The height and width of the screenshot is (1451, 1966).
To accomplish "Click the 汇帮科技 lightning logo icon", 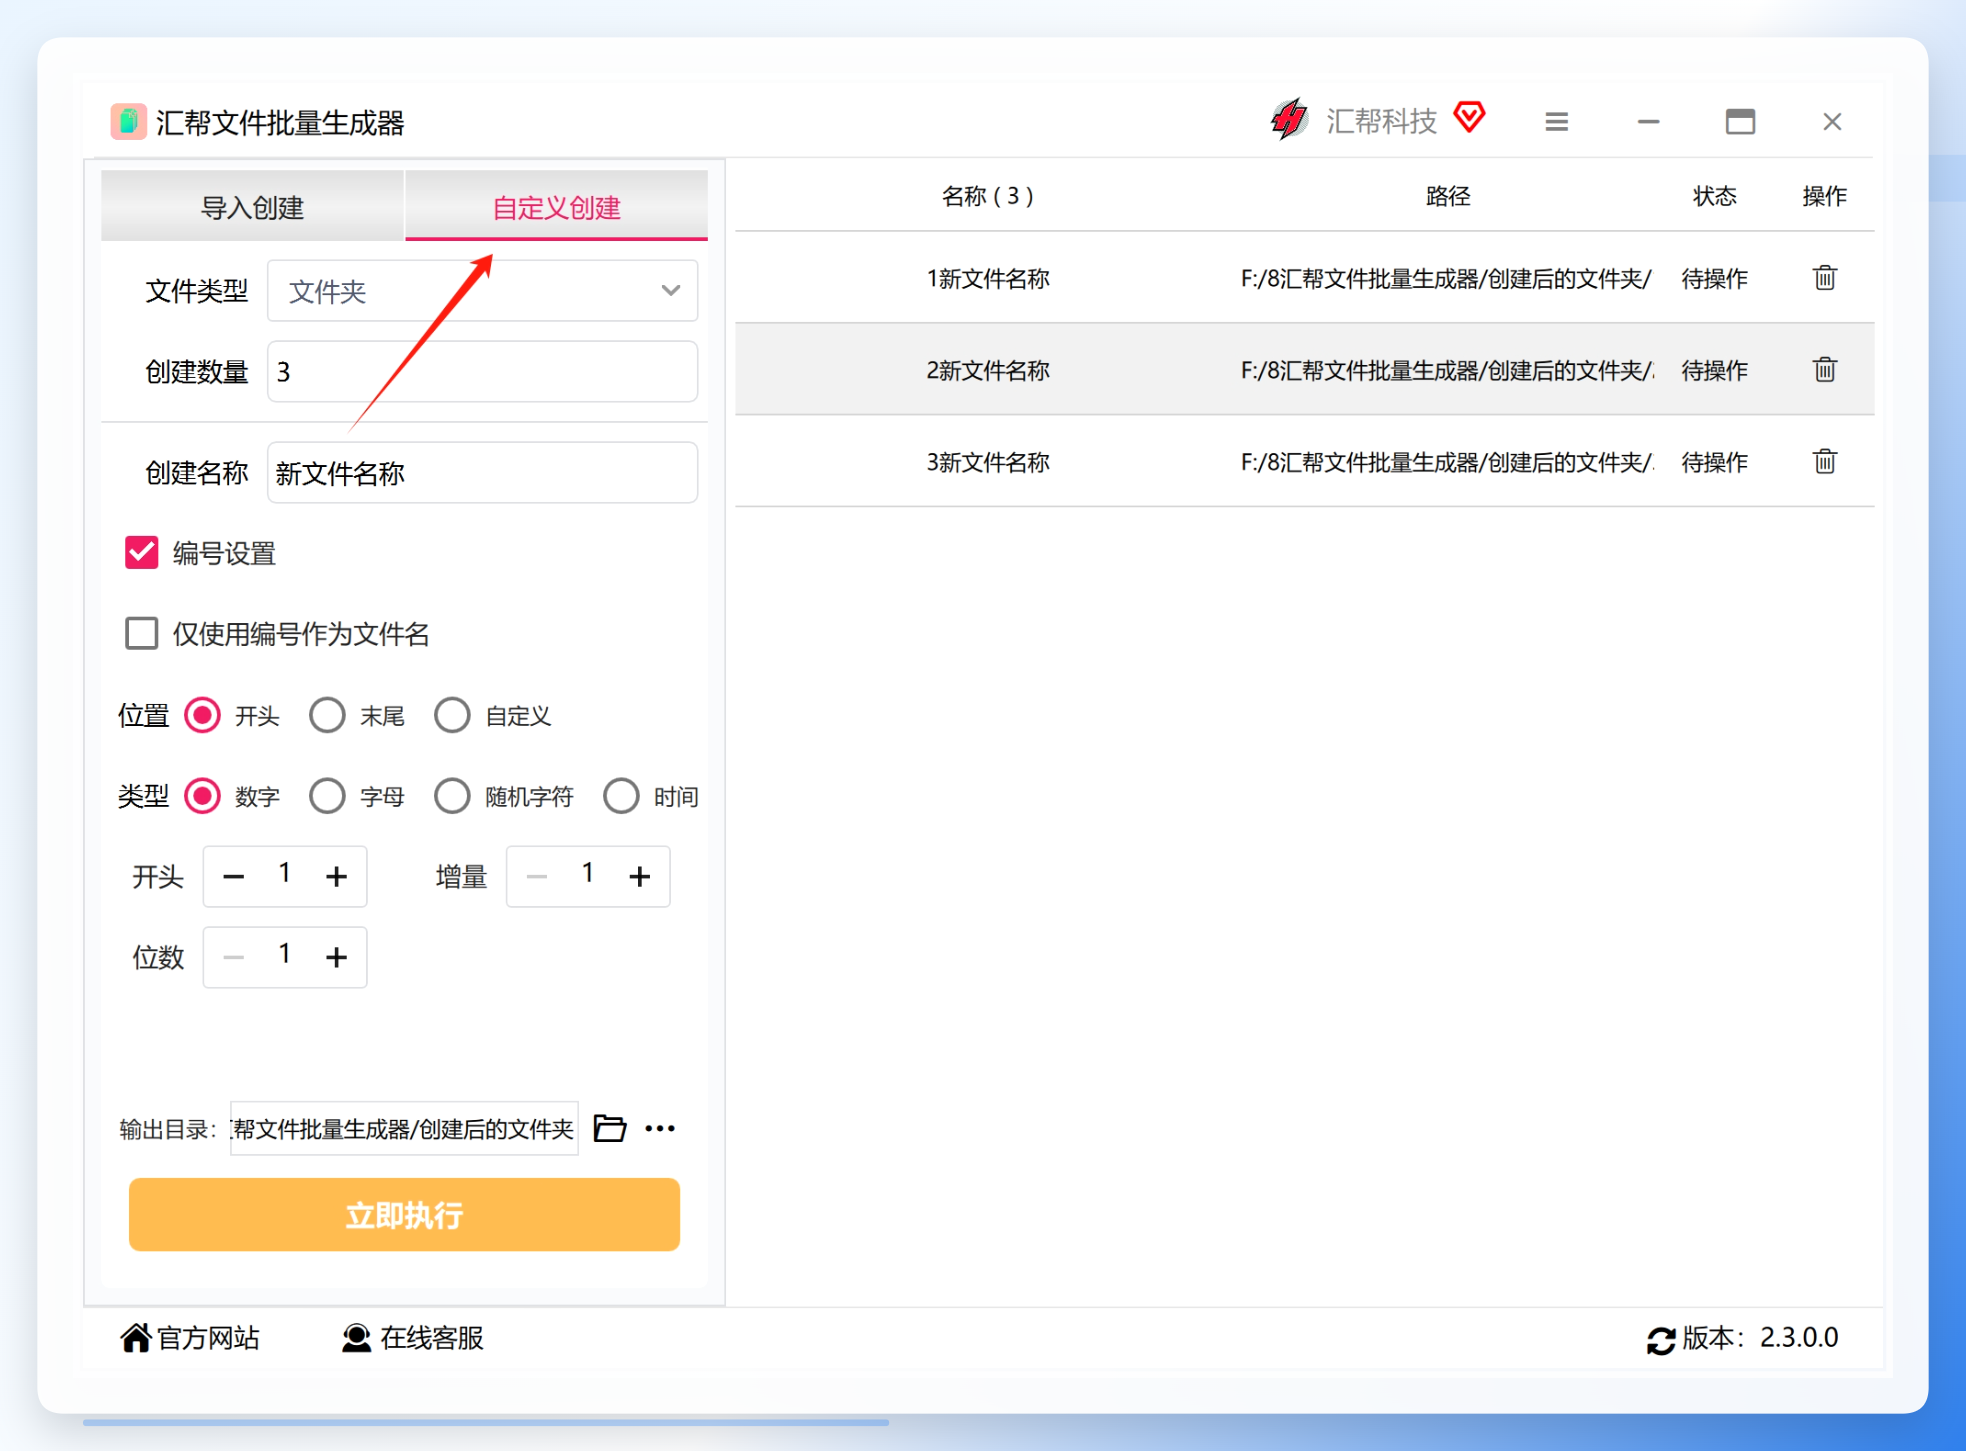I will click(x=1289, y=120).
